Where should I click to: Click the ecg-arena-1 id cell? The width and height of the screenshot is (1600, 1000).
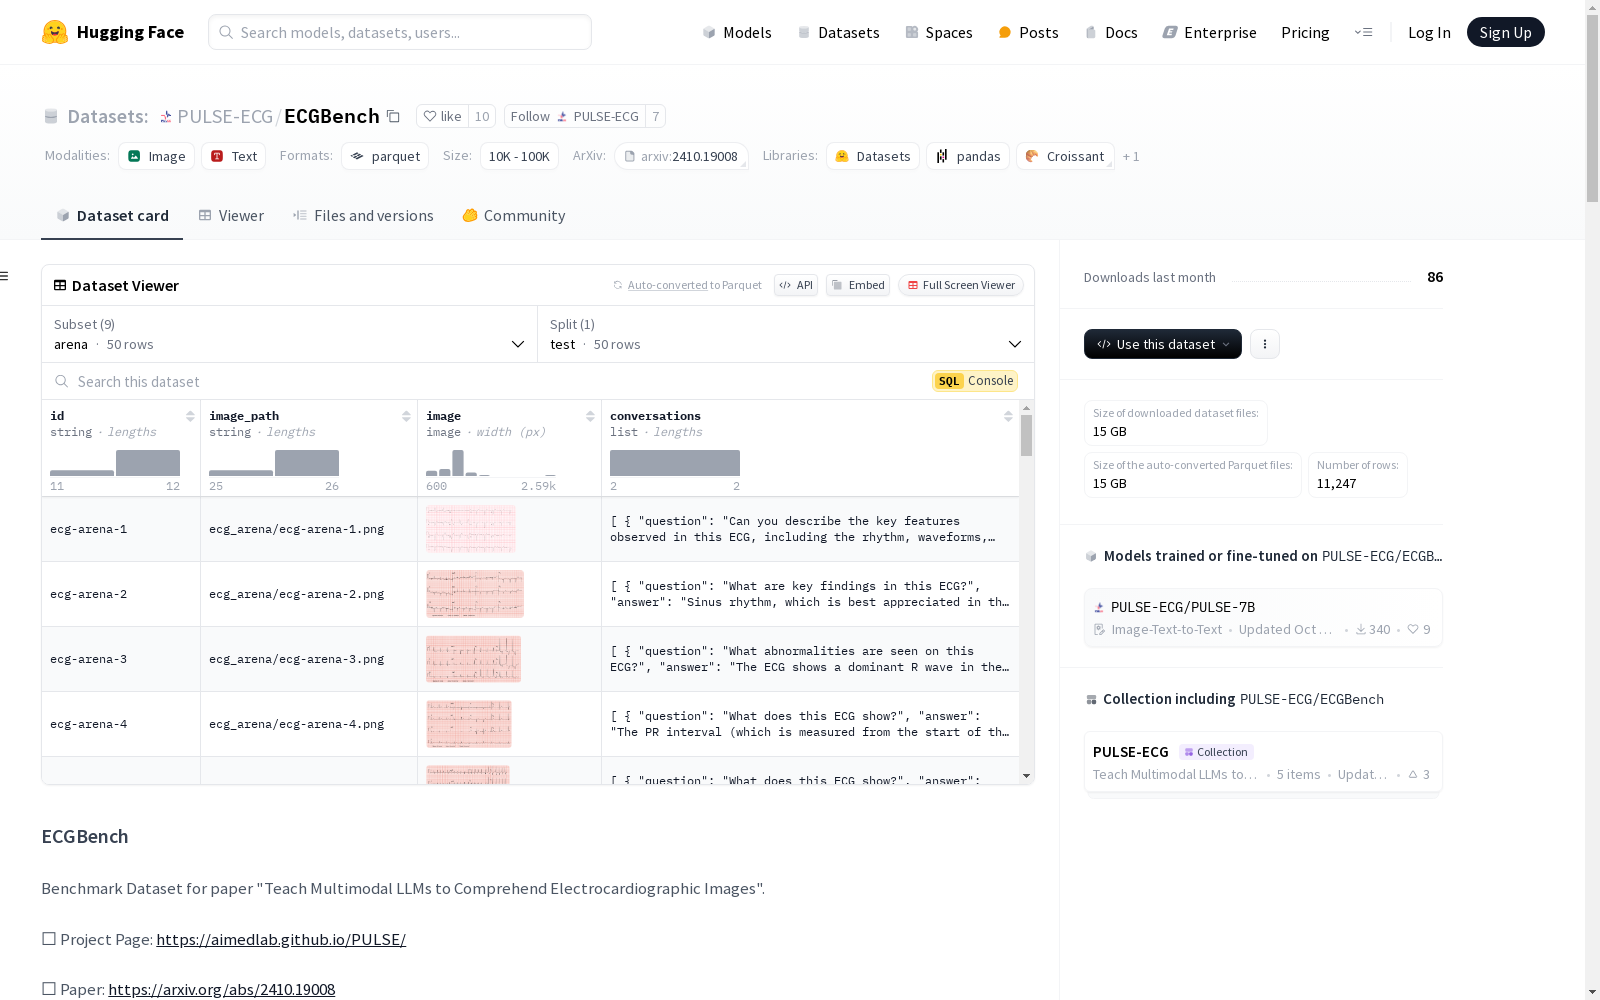tap(121, 529)
